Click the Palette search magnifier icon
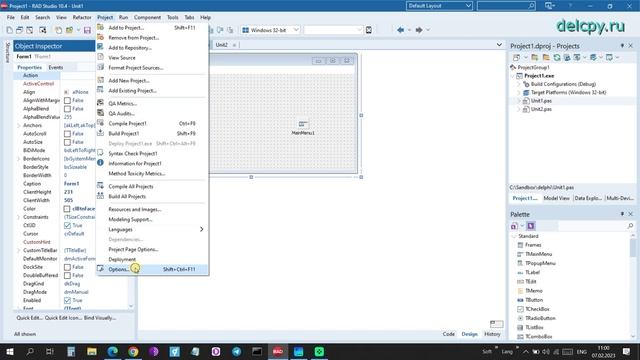The width and height of the screenshot is (640, 360). click(630, 226)
